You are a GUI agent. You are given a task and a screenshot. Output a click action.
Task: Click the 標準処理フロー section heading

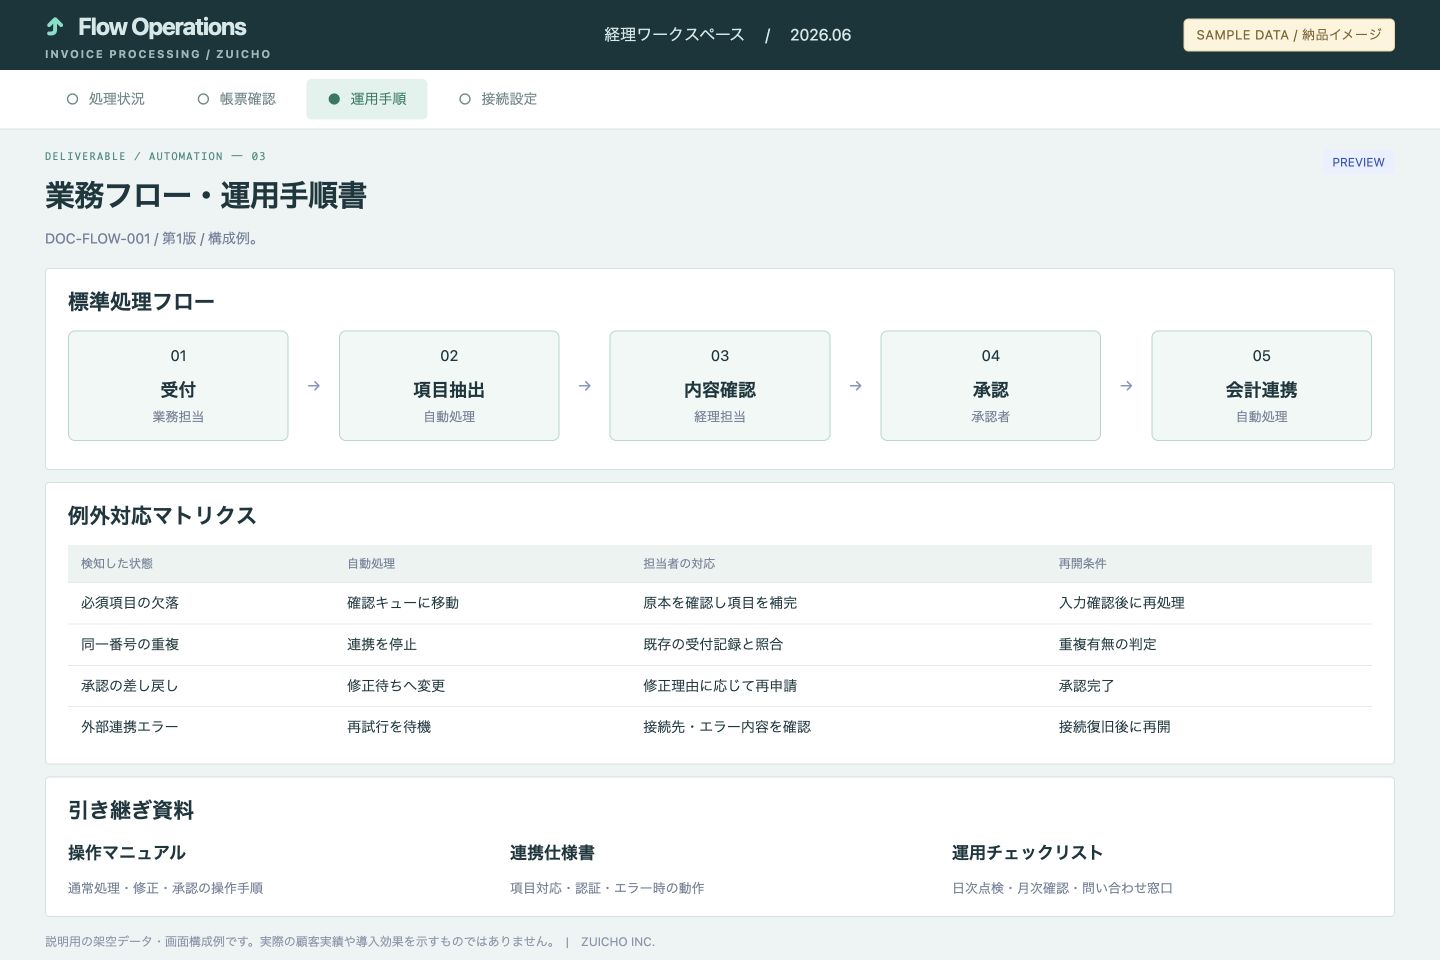tap(141, 302)
